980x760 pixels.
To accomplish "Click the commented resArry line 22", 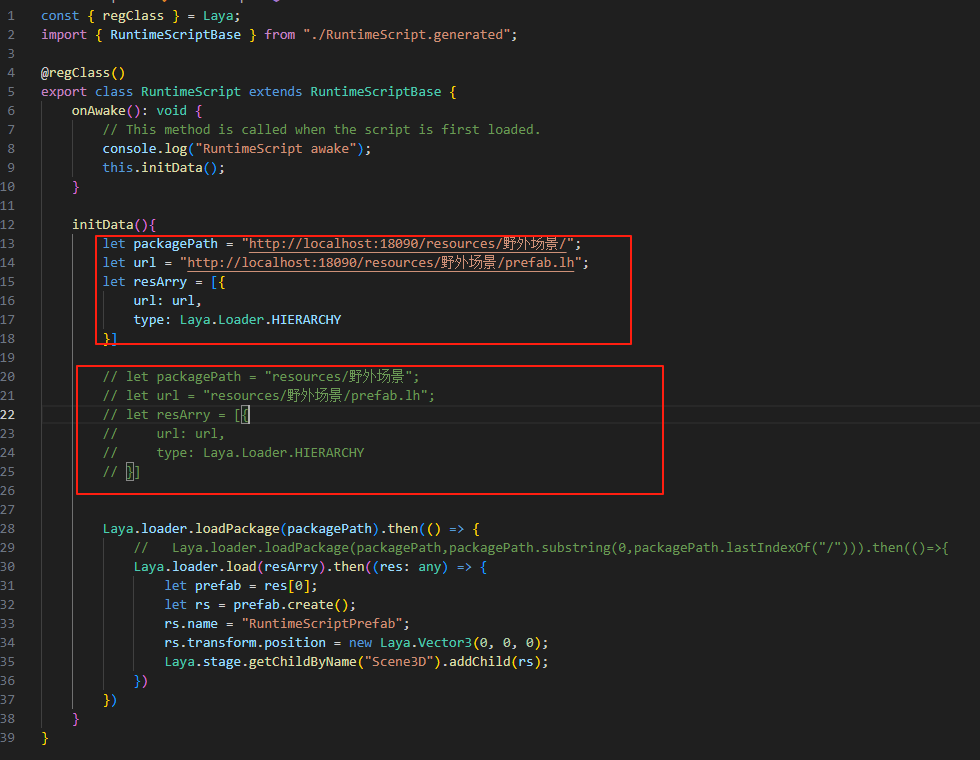I will (x=176, y=415).
